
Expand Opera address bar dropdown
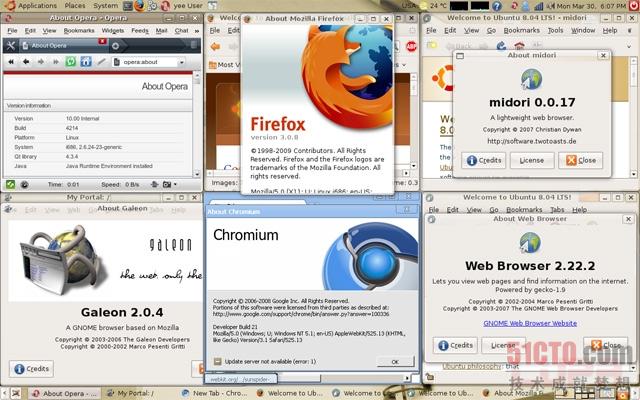pos(182,62)
